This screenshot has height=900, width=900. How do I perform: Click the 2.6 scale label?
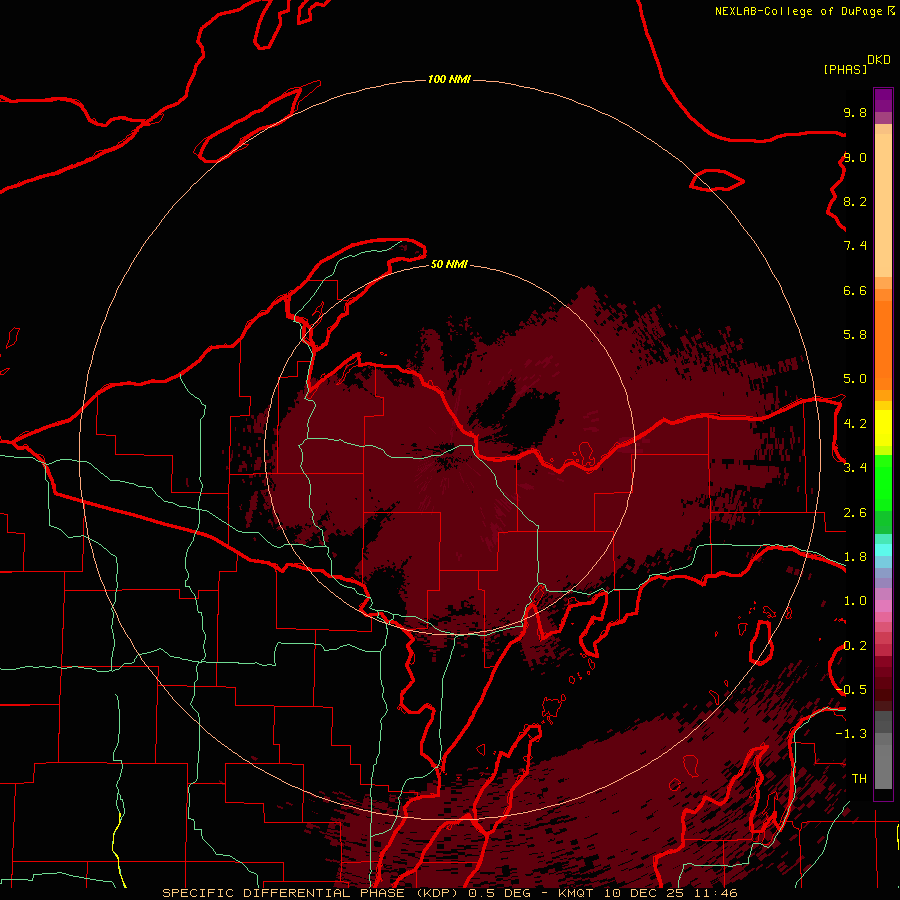855,513
